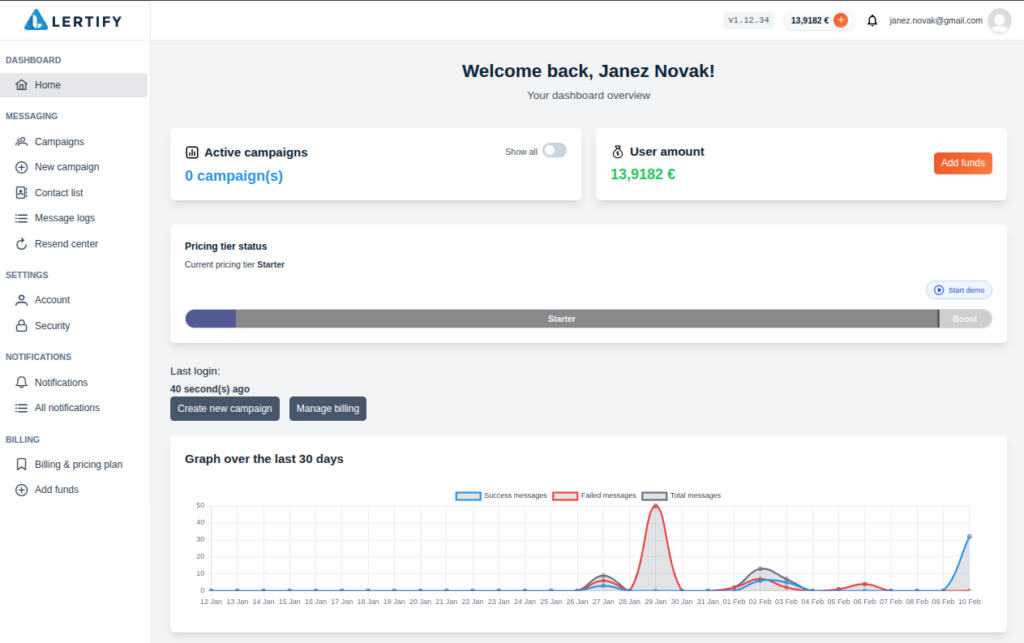The width and height of the screenshot is (1024, 643).
Task: Toggle the Show all campaigns switch
Action: coord(554,151)
